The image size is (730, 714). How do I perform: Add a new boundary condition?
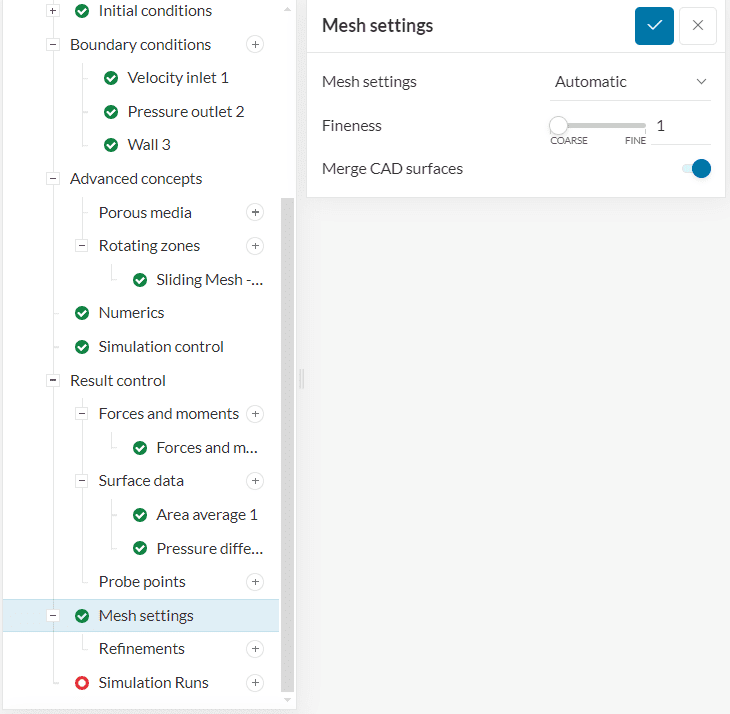[x=255, y=45]
